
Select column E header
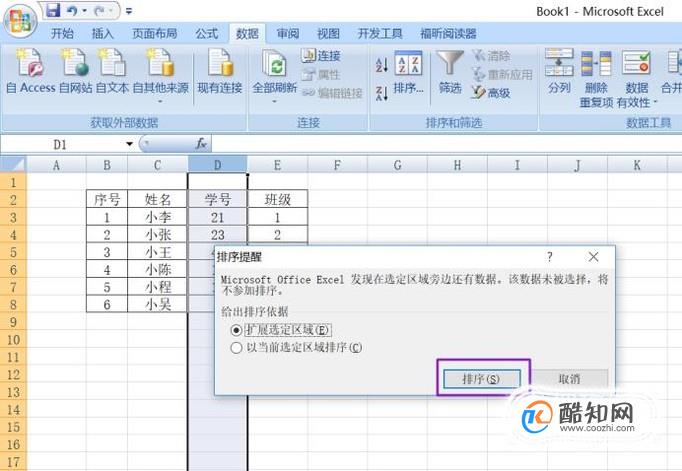(277, 165)
